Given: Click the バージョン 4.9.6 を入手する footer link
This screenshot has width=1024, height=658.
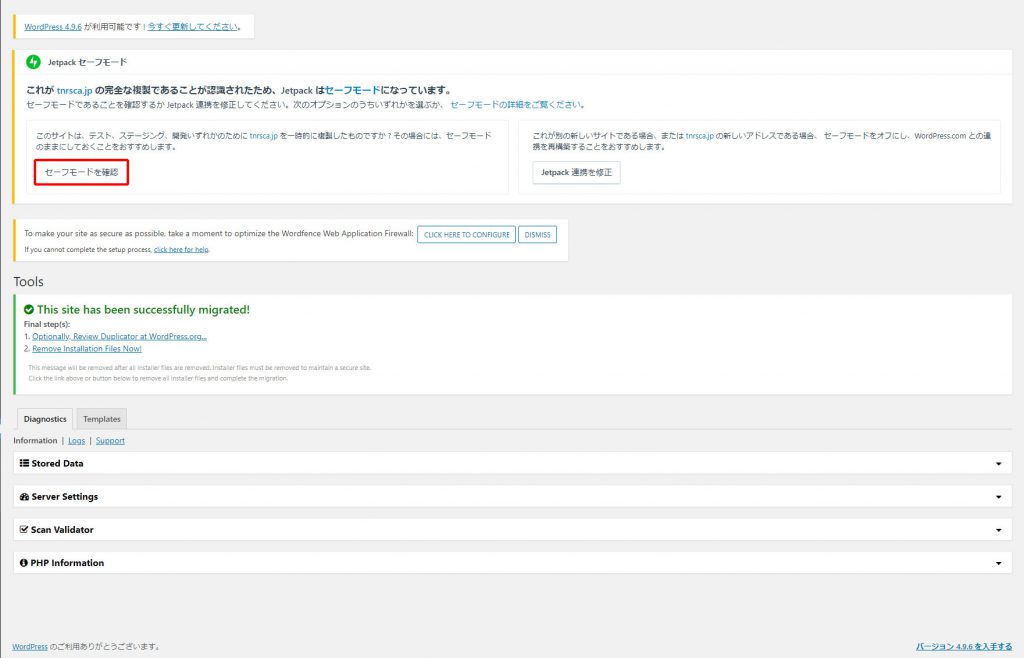Looking at the screenshot, I should 964,646.
